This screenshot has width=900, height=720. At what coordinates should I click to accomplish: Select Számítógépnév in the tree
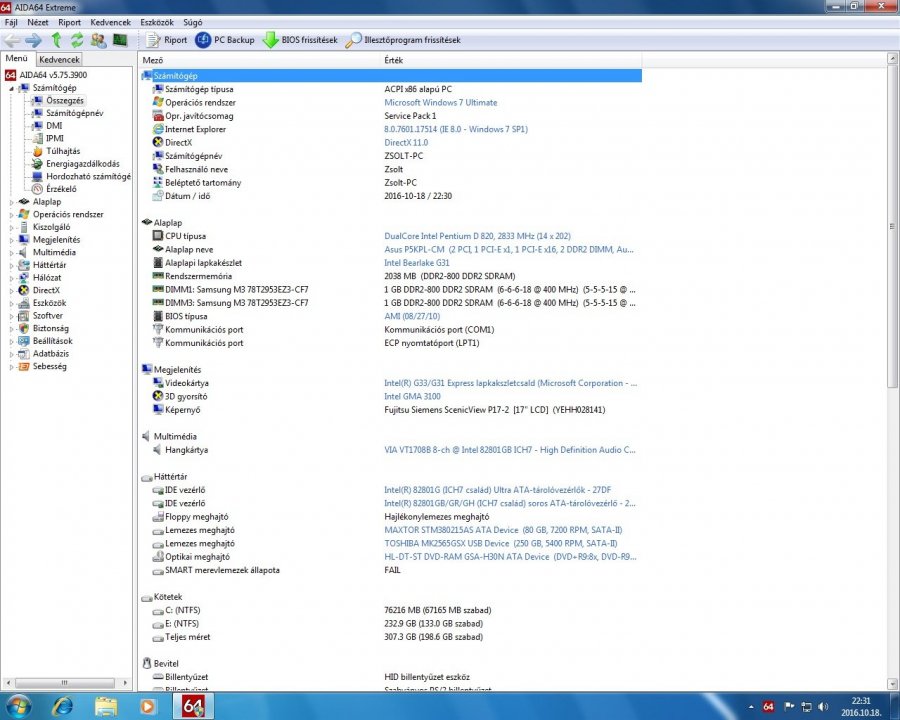click(75, 113)
